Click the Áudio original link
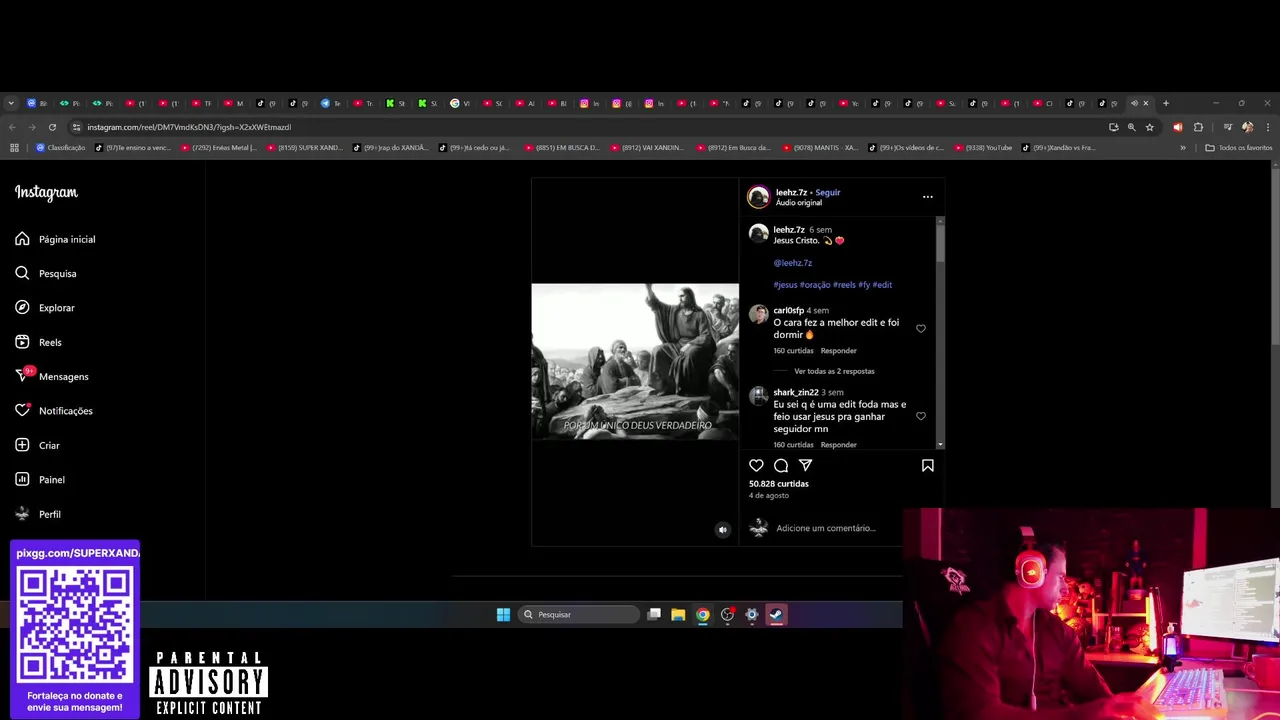 [x=799, y=203]
